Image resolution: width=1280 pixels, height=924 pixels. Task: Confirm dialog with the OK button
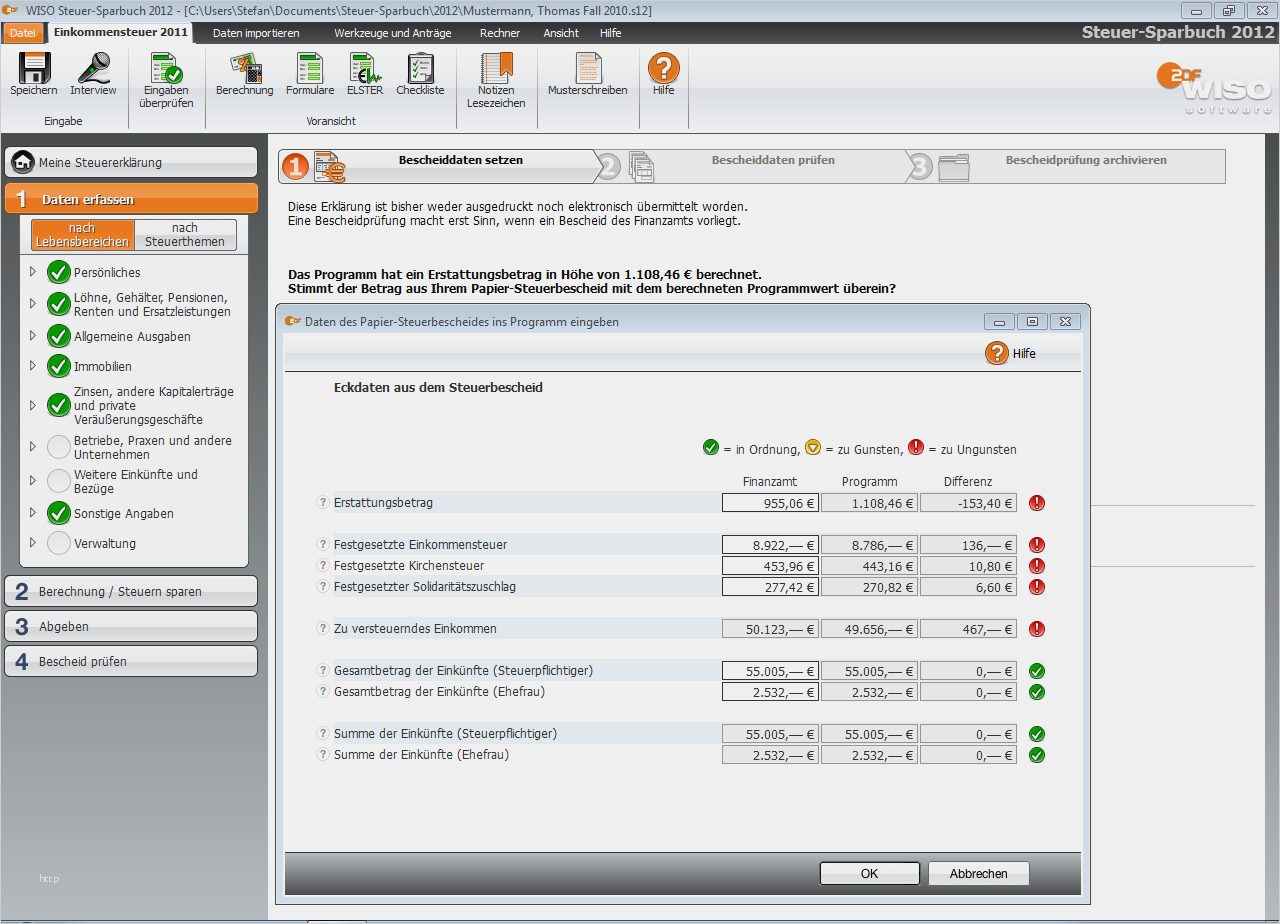point(869,873)
